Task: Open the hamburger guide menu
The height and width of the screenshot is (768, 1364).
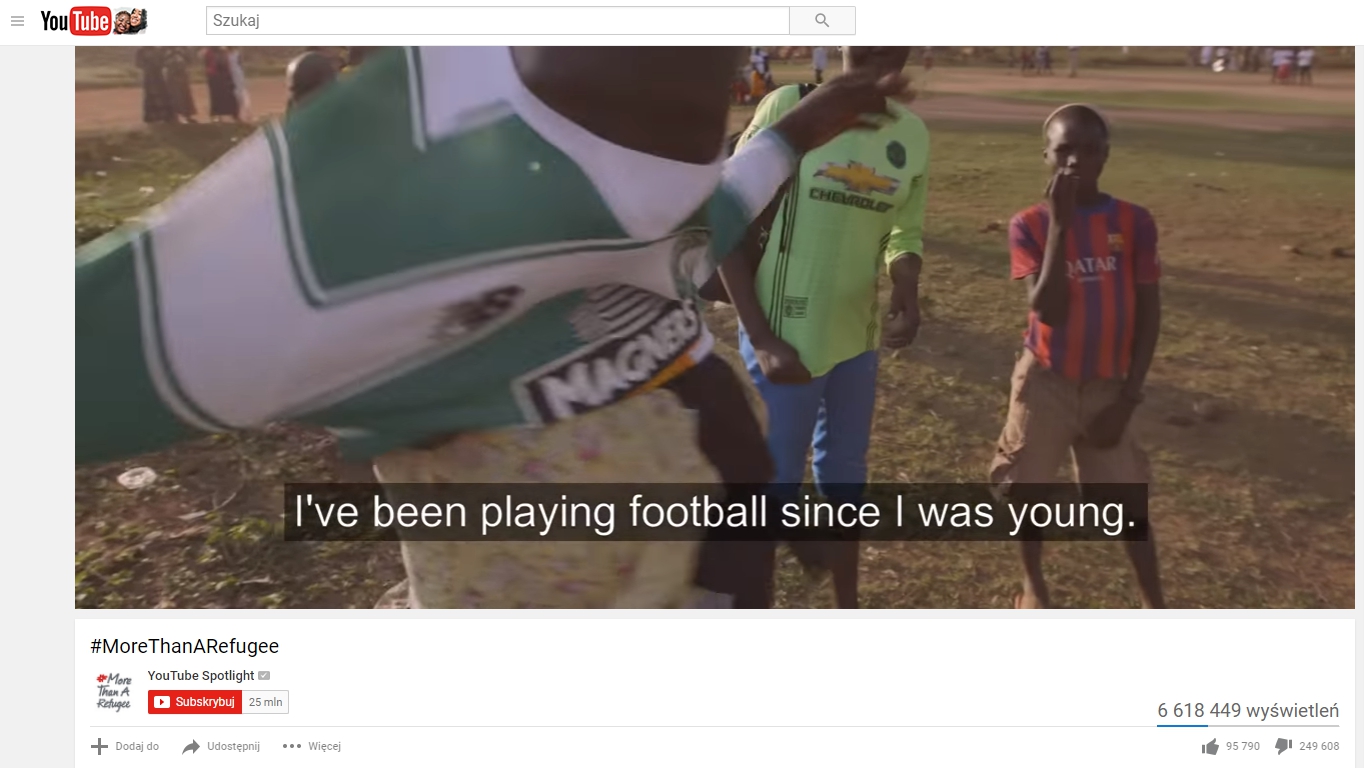Action: (17, 21)
